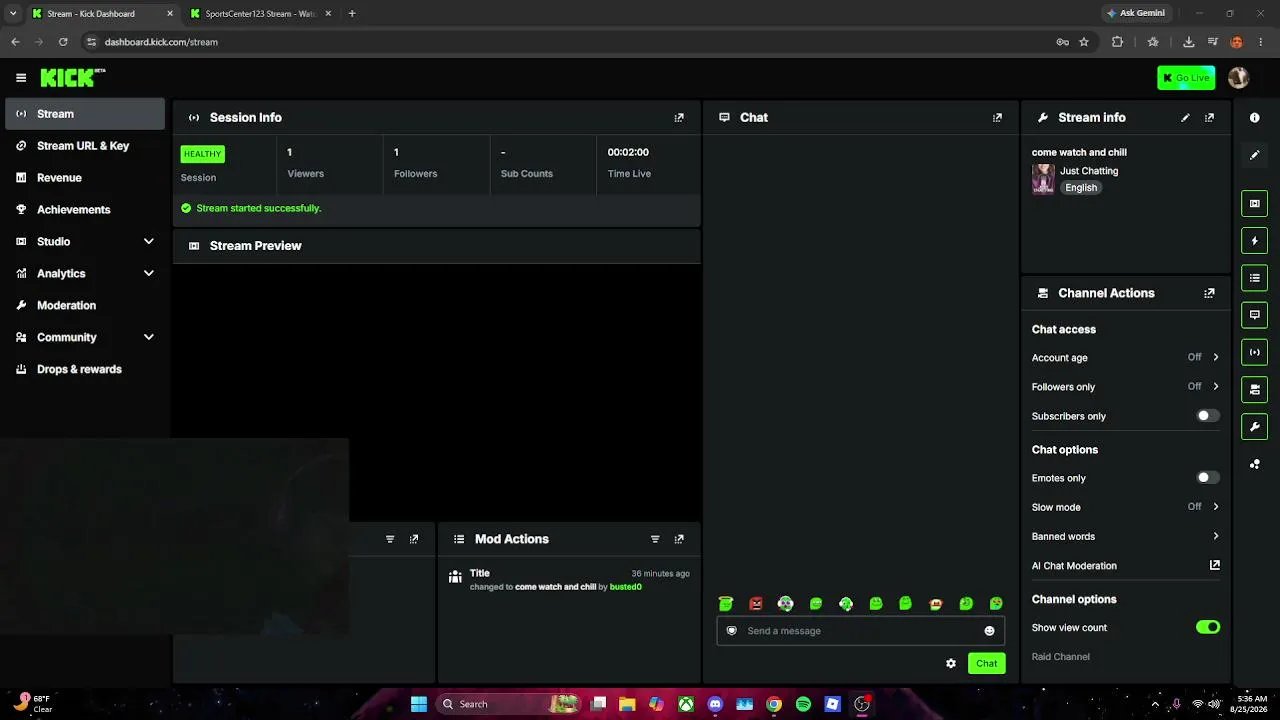Screen dimensions: 1280x720
Task: Go to the Revenue page
Action: point(85,178)
